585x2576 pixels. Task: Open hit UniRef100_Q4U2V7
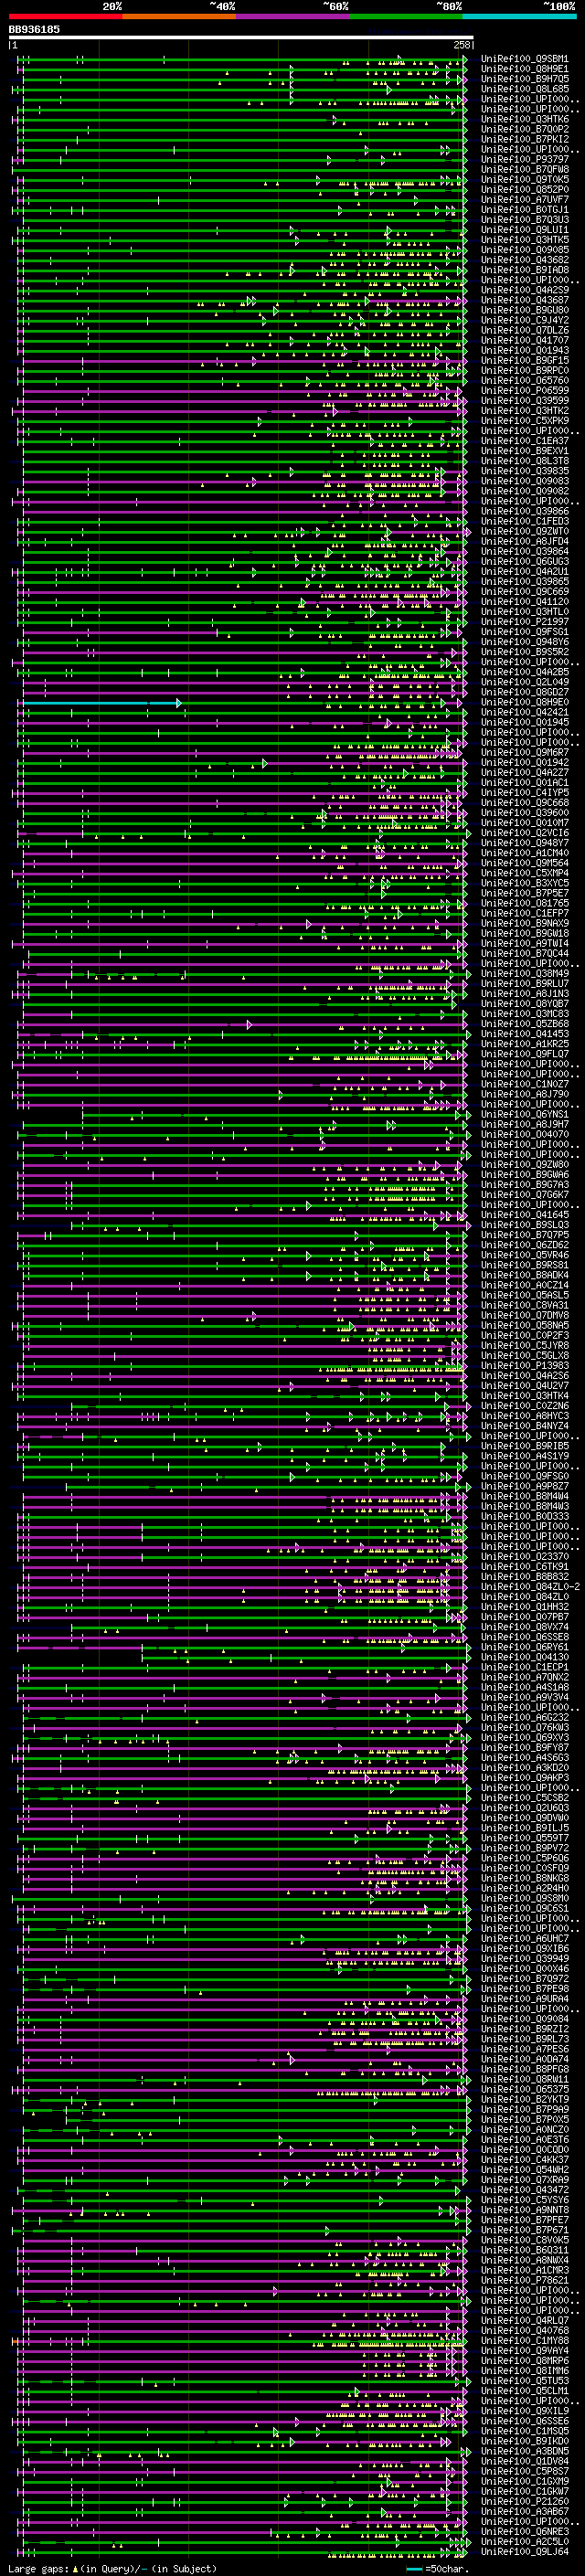524,1386
